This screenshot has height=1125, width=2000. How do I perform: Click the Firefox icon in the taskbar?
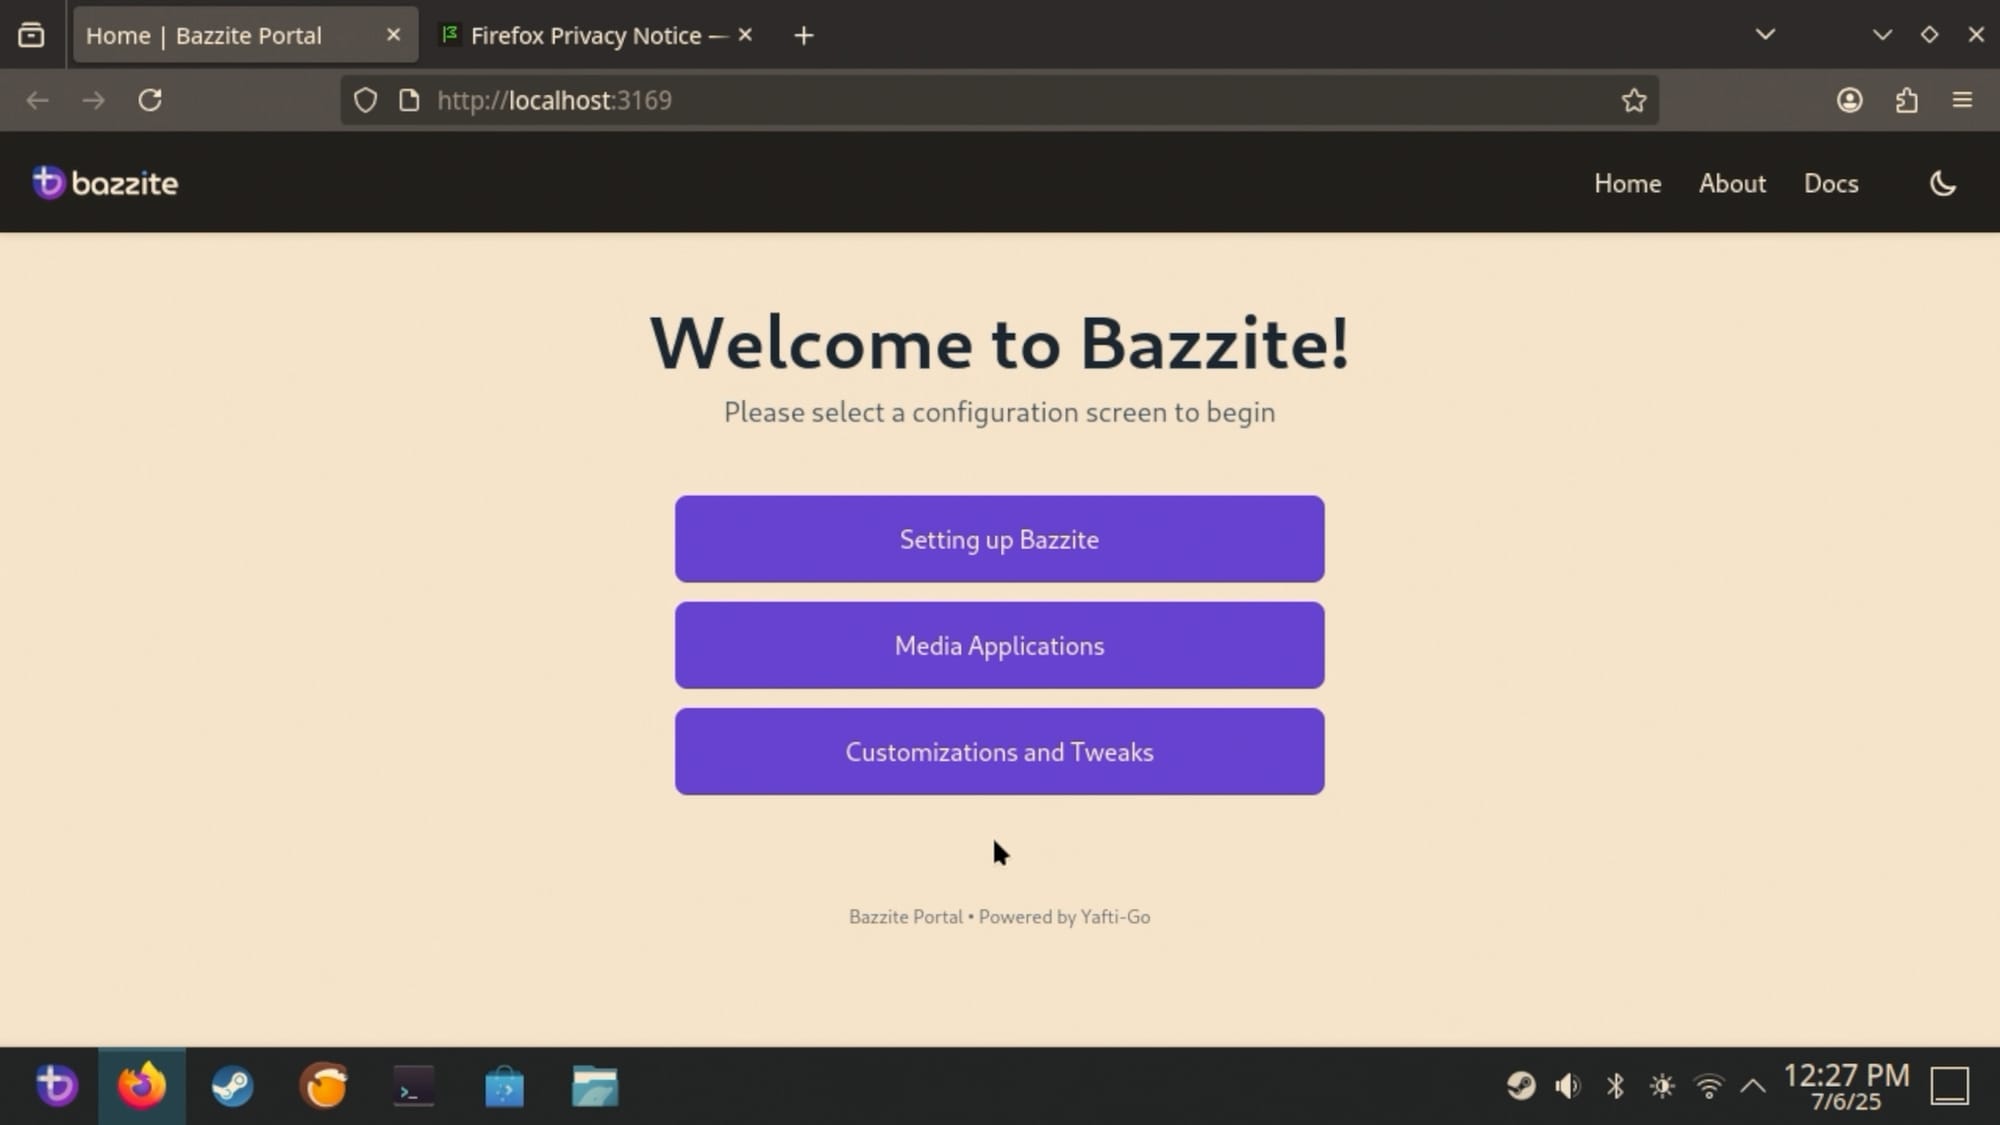142,1086
